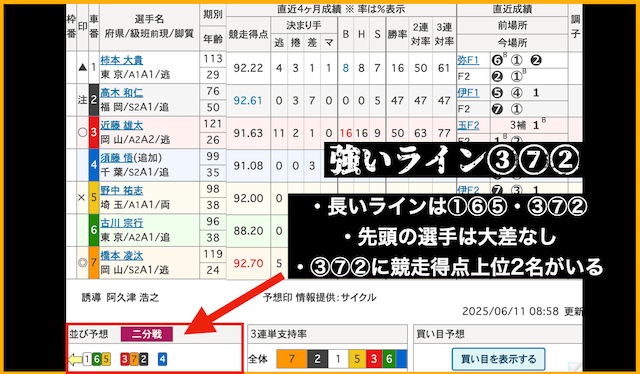The width and height of the screenshot is (640, 374).
Task: Click the lineup direction arrow in 並び予想
Action: click(x=75, y=359)
